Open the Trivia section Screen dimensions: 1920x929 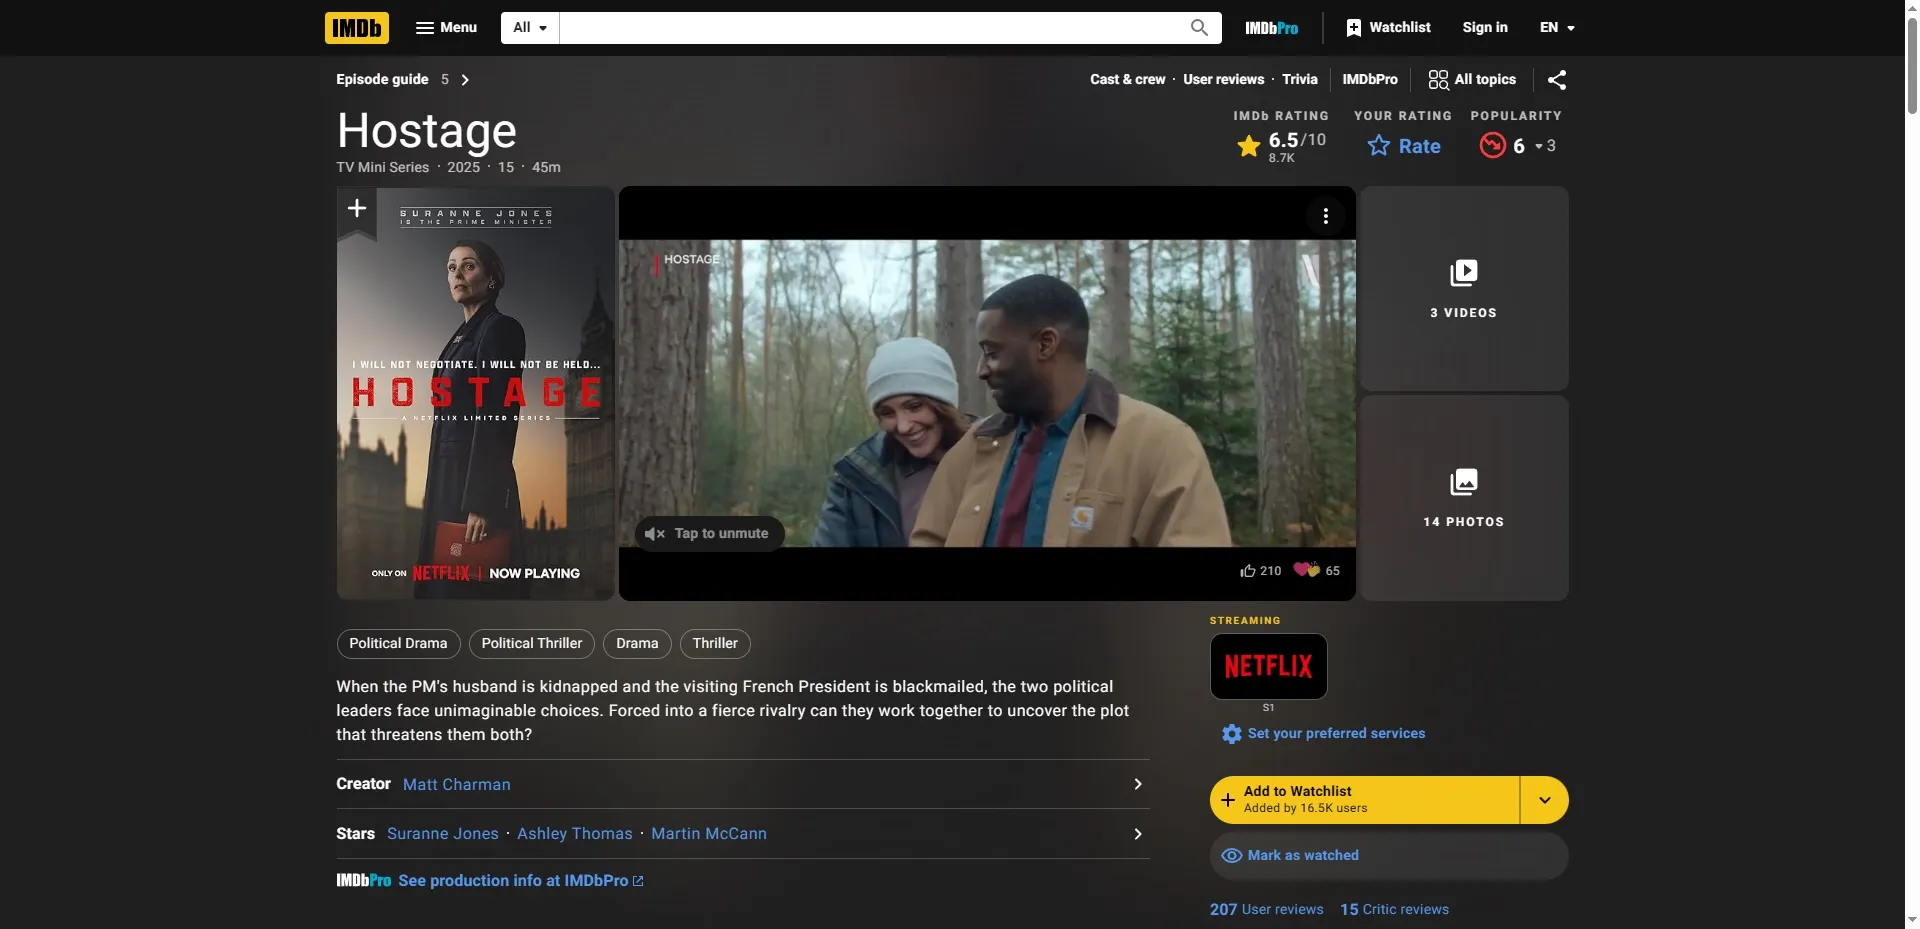[x=1299, y=79]
